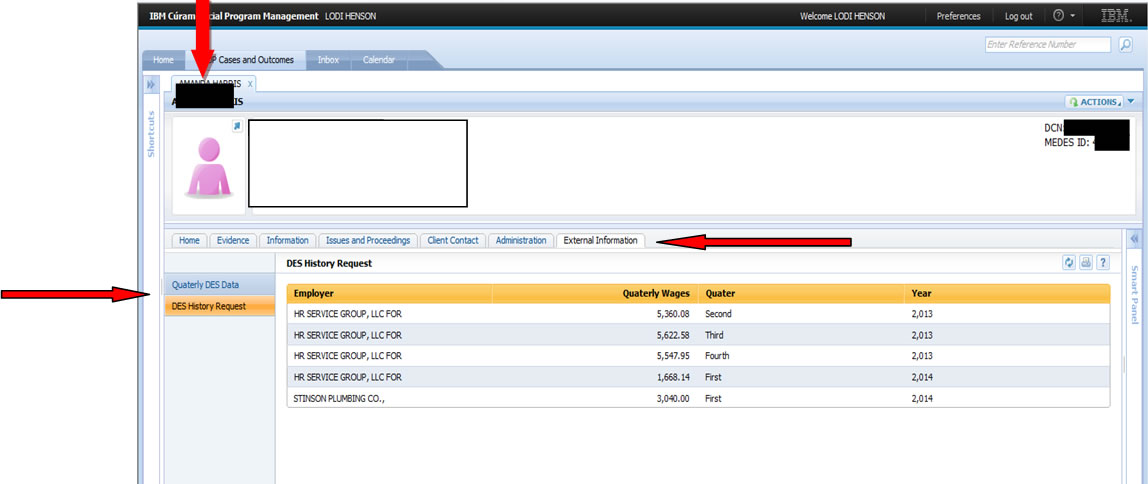Refresh the DES History Request page icon
The image size is (1148, 484).
(1070, 263)
